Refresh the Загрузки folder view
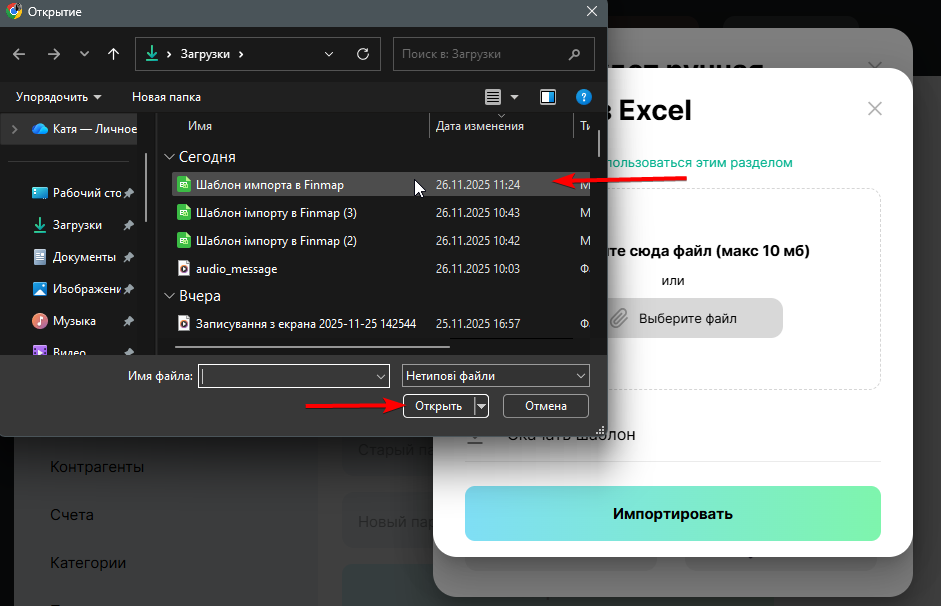This screenshot has width=941, height=606. coord(363,54)
